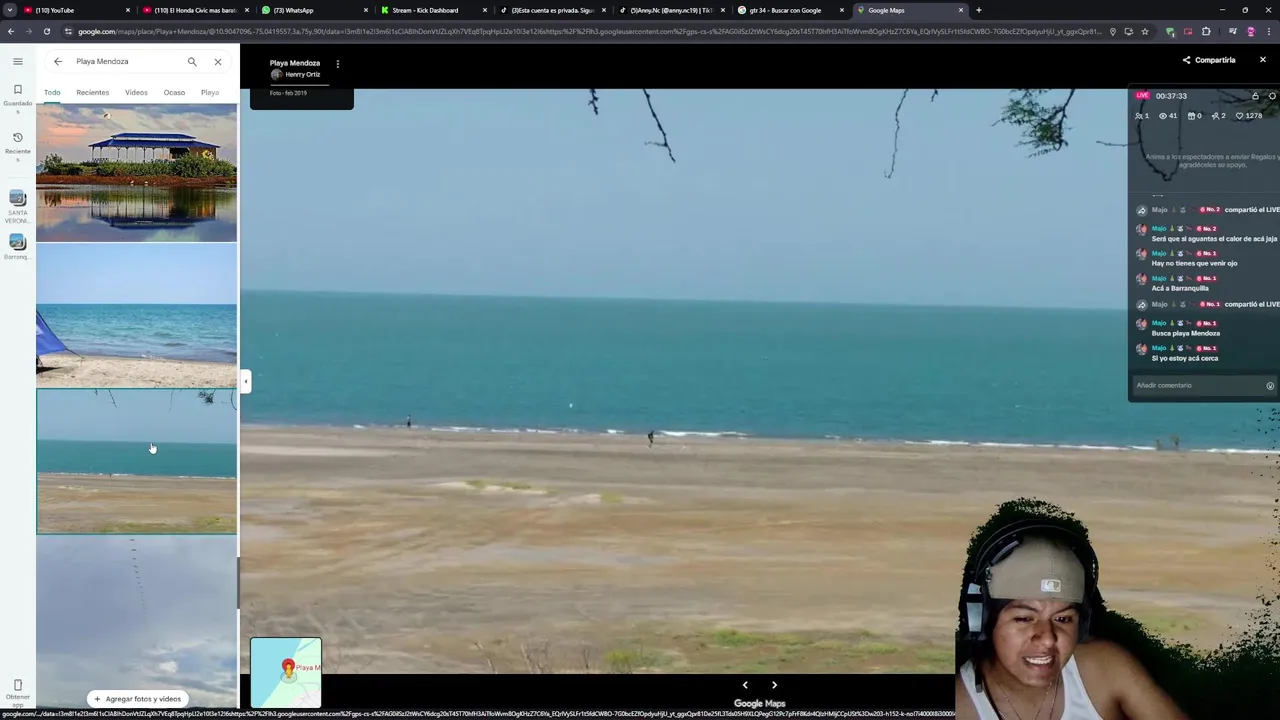This screenshot has width=1280, height=720.
Task: Click the lock icon in live overlay
Action: coord(1255,96)
